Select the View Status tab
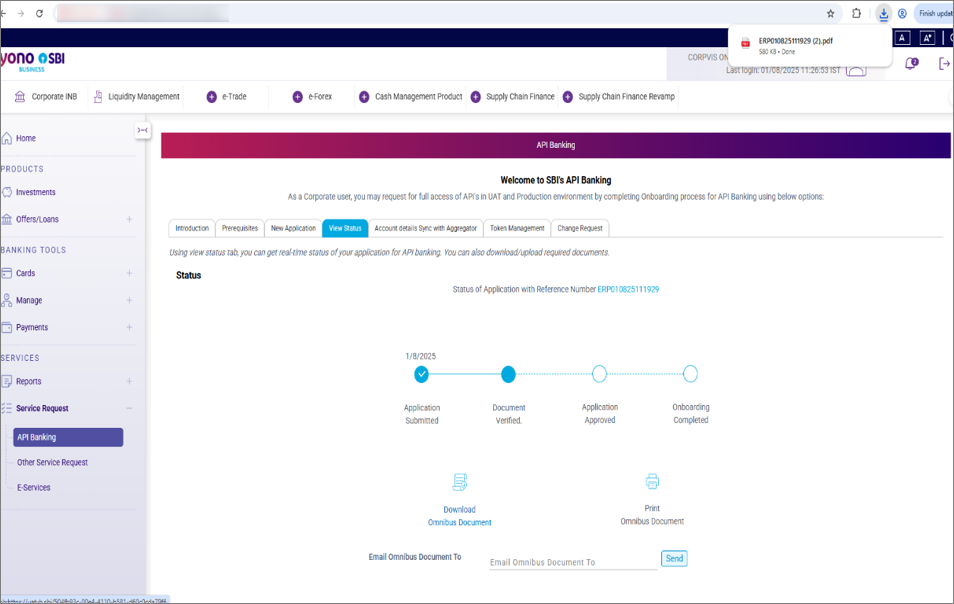The image size is (954, 604). (345, 228)
